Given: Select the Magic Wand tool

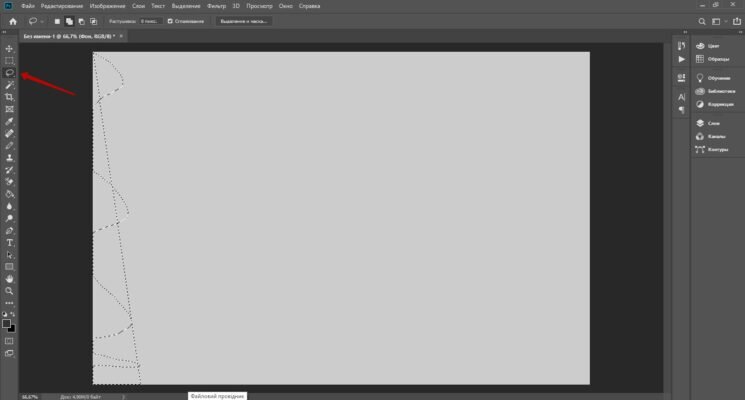Looking at the screenshot, I should [x=9, y=85].
